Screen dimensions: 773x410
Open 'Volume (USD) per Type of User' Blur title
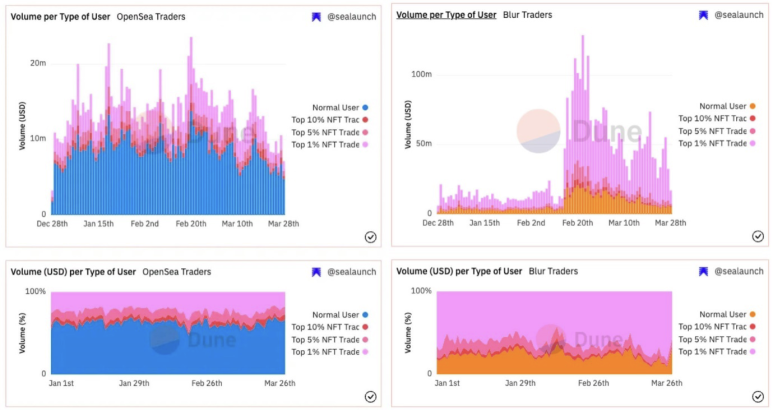[x=459, y=272]
